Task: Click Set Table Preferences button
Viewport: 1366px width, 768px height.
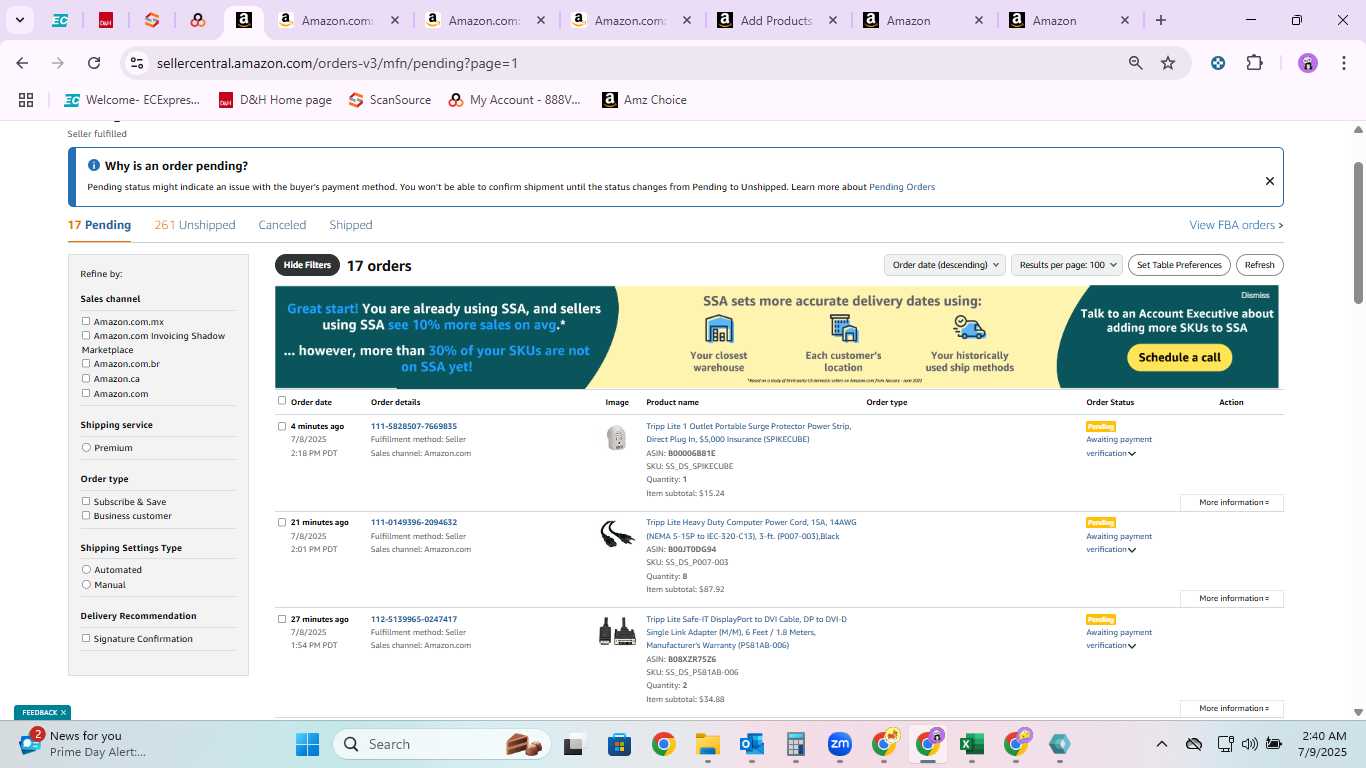Action: pos(1179,265)
